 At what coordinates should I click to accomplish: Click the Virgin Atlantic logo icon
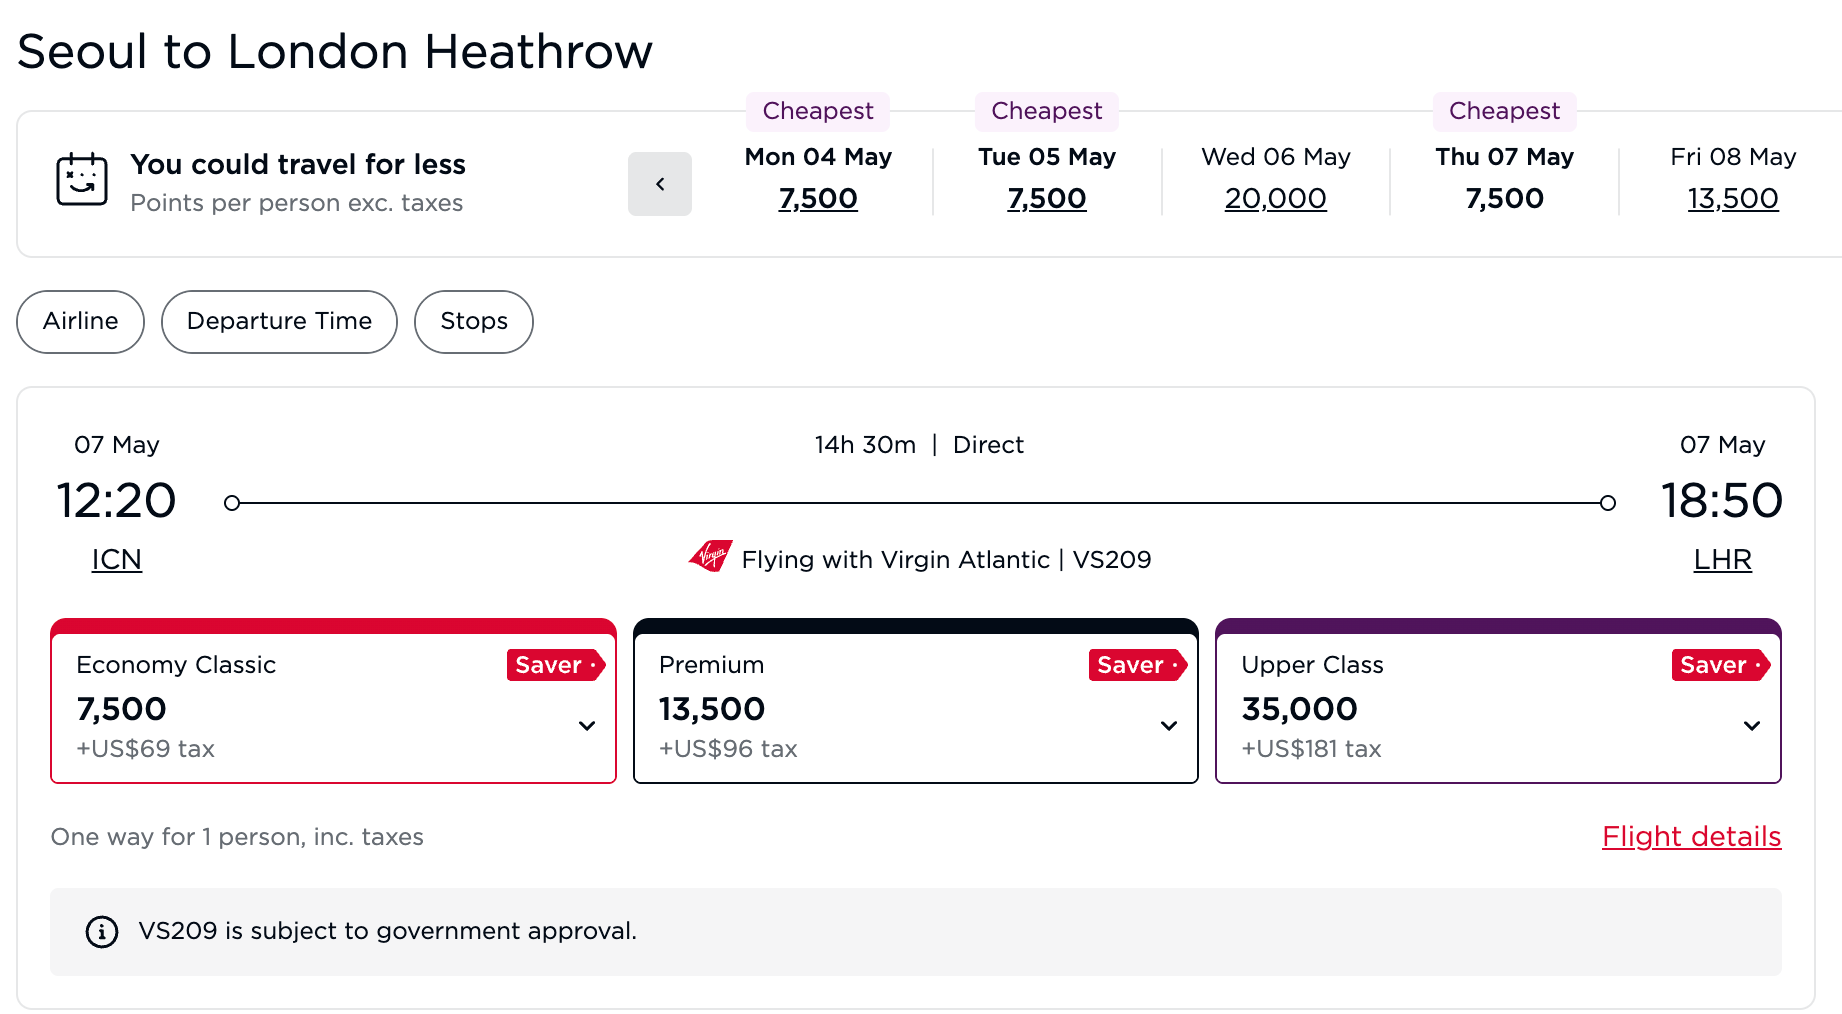[x=711, y=556]
